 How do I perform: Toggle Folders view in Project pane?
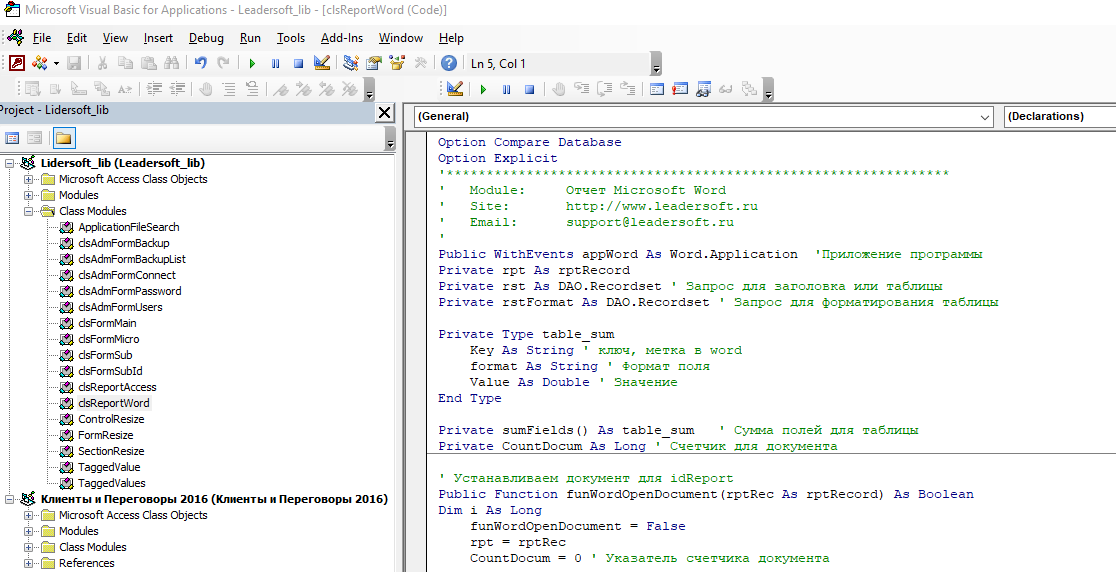63,138
